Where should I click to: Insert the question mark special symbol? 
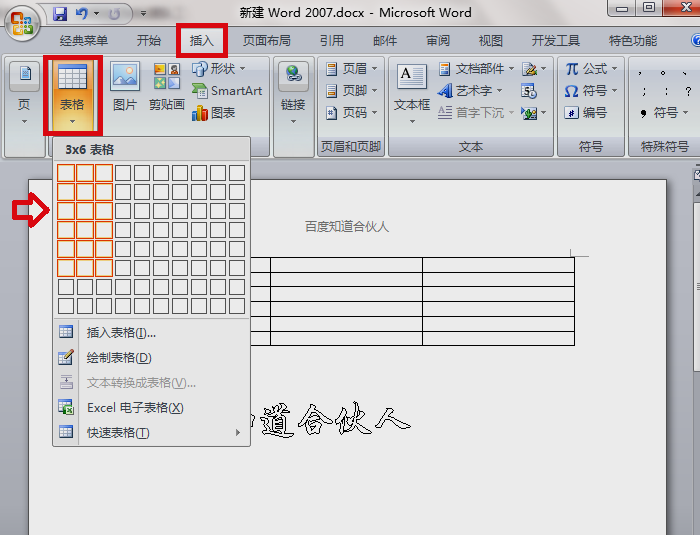coord(688,91)
